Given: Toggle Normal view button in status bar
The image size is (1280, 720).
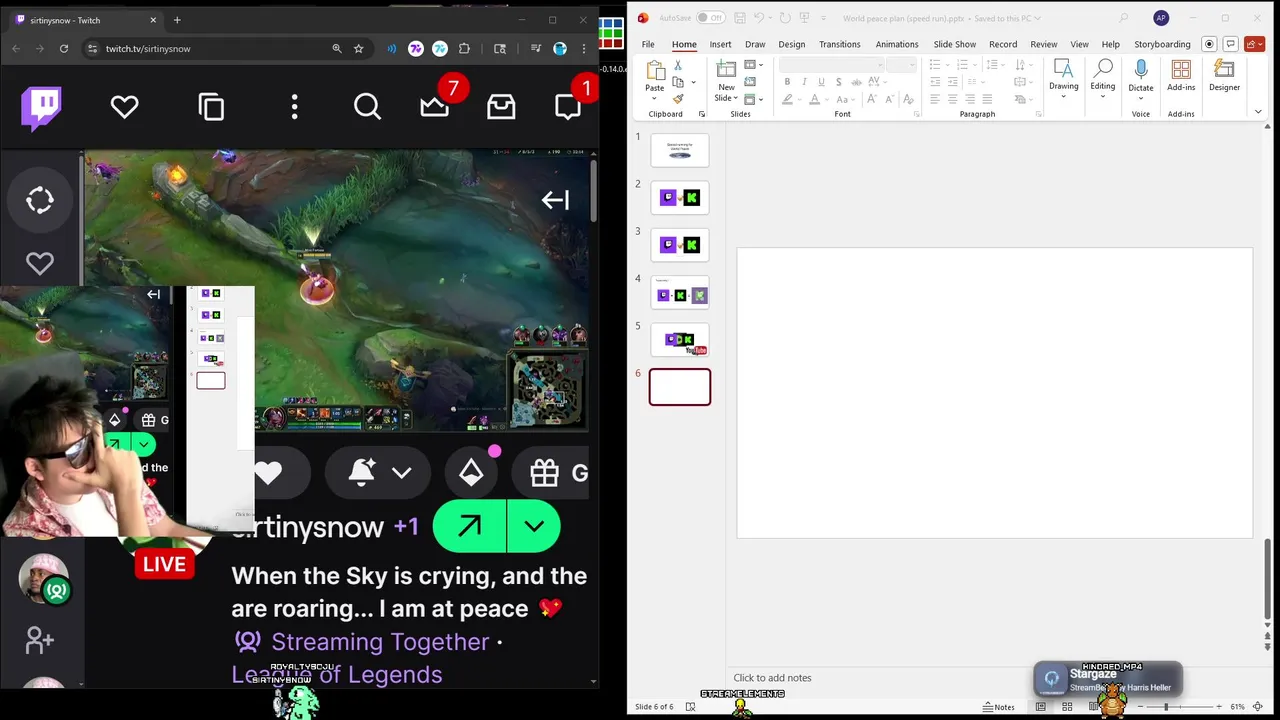Looking at the screenshot, I should [1041, 707].
